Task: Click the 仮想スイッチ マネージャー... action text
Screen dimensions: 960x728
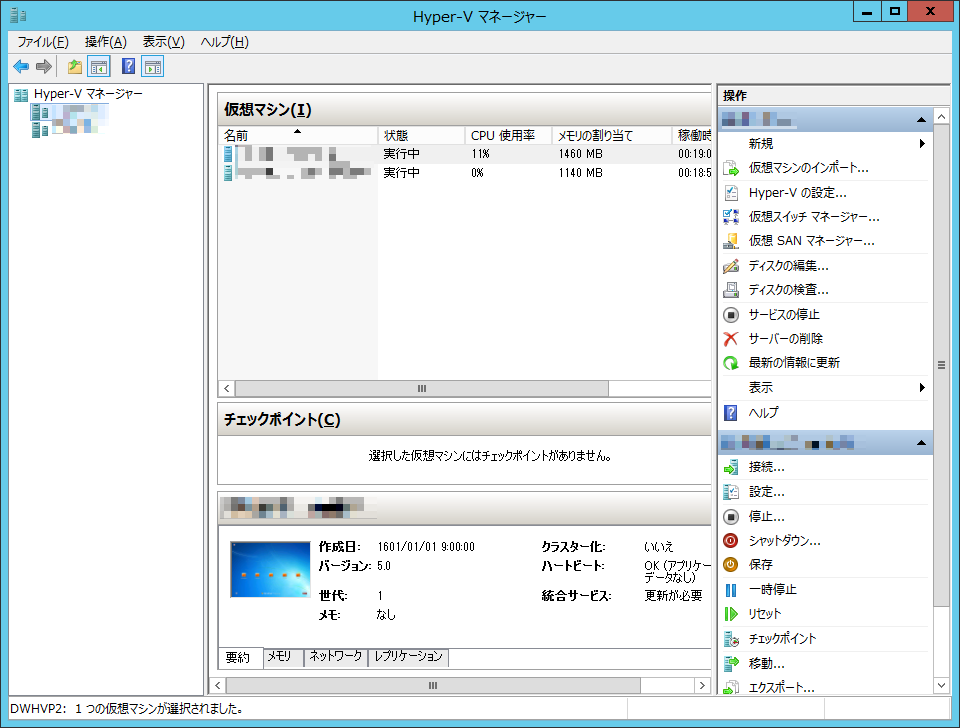Action: (814, 217)
